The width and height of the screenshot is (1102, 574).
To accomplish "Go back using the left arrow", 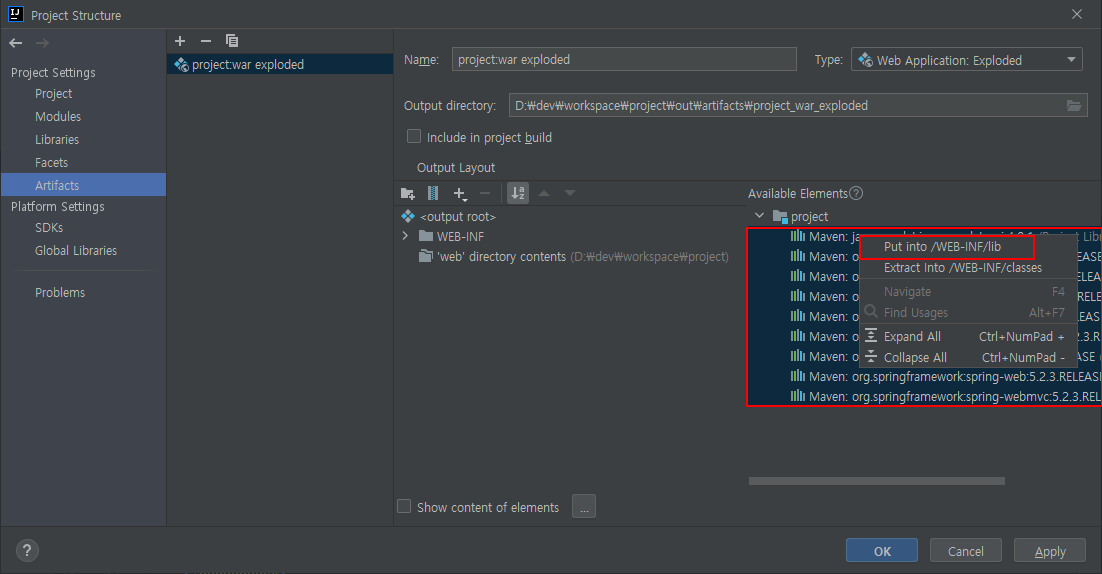I will 15,43.
